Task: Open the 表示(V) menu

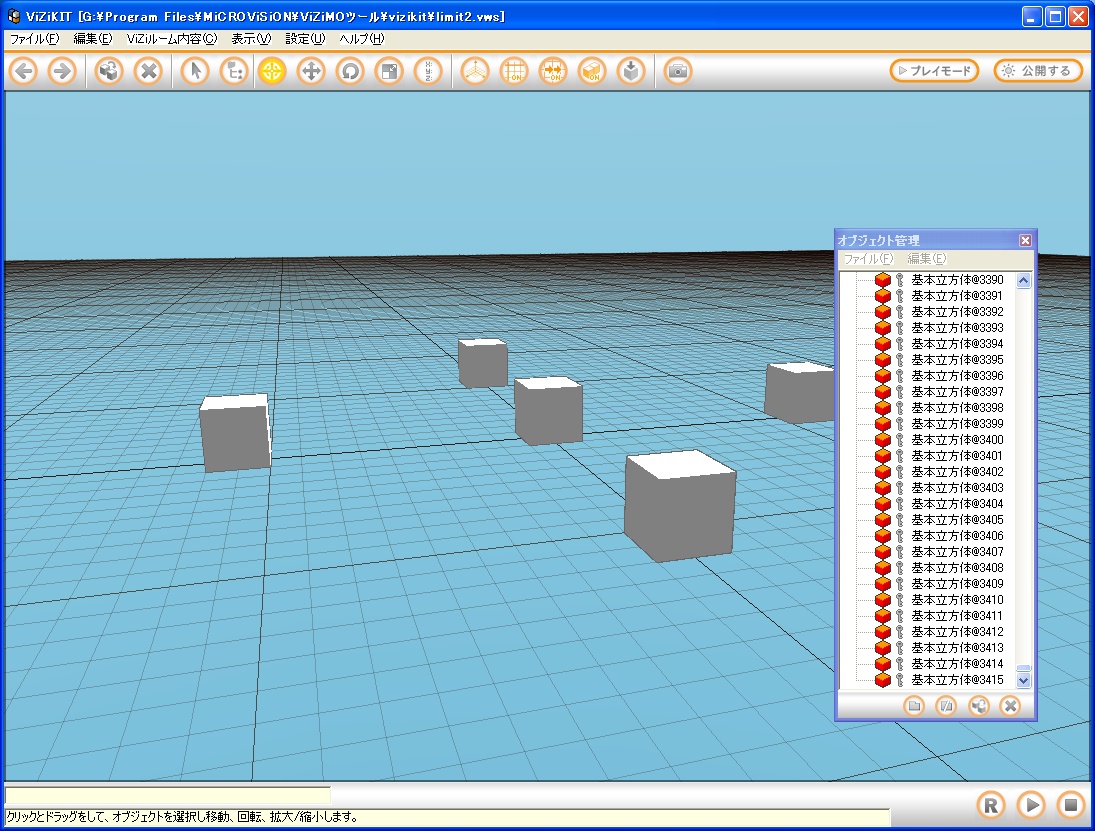Action: click(250, 39)
